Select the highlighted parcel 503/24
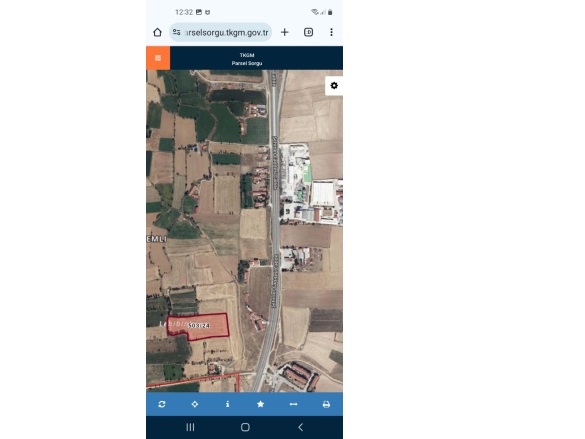Image resolution: width=585 pixels, height=439 pixels. coord(198,326)
